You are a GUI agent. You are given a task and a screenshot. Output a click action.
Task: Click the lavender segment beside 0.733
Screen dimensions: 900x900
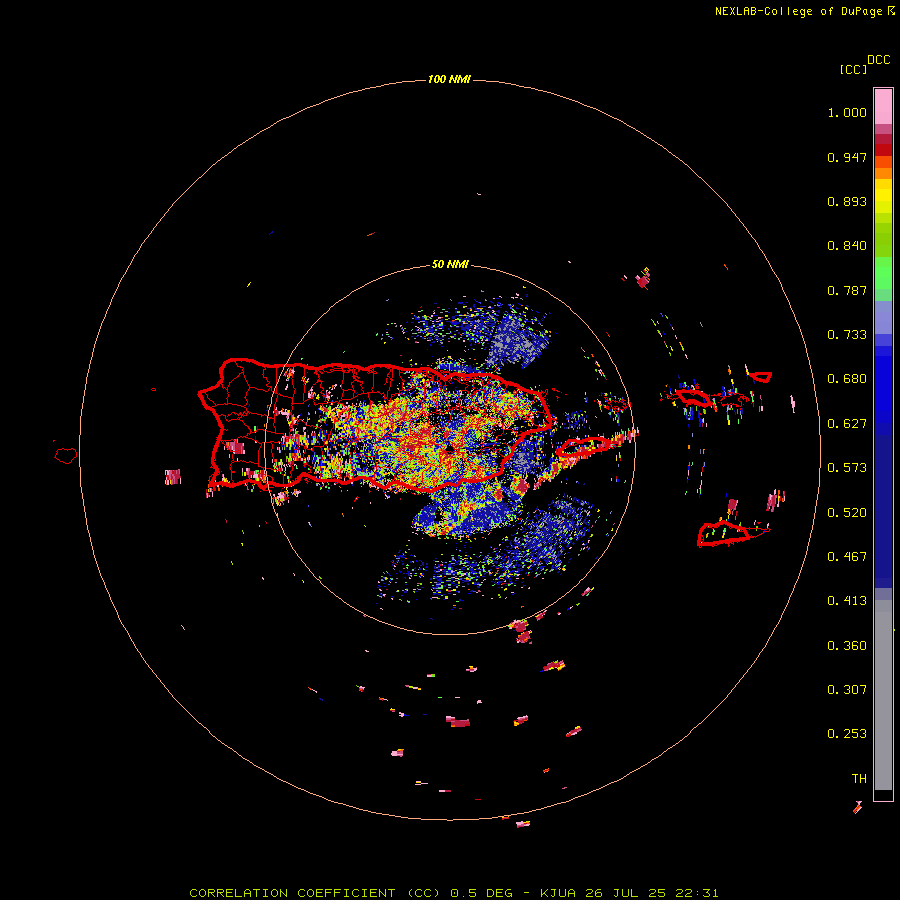tap(883, 317)
